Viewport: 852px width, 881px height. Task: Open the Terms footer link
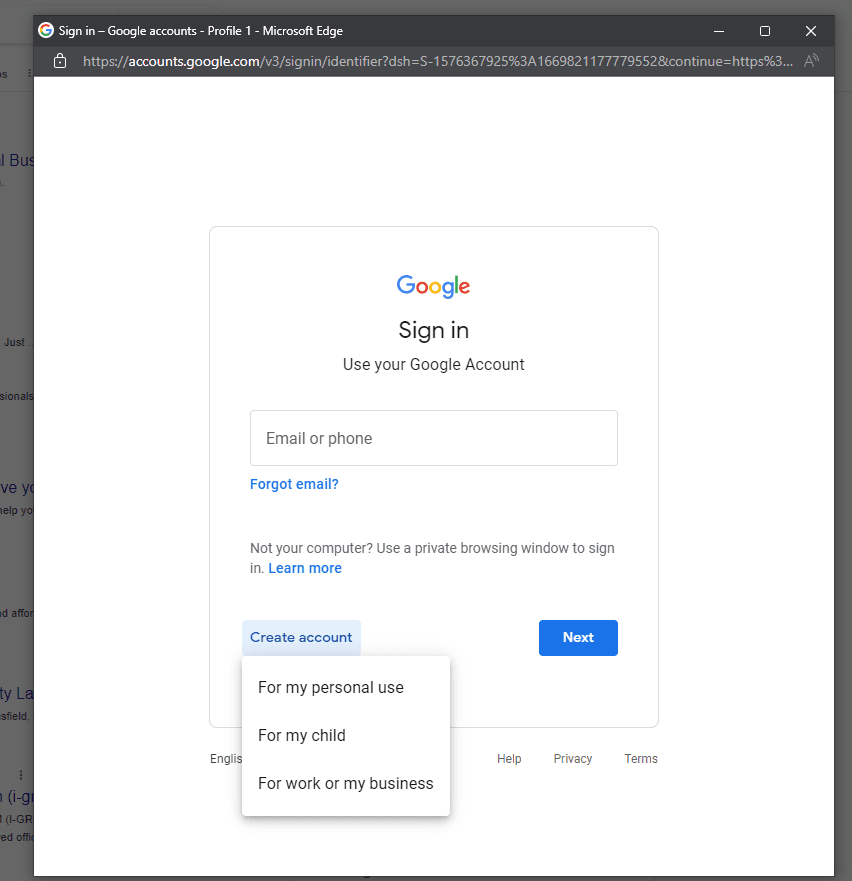click(641, 759)
